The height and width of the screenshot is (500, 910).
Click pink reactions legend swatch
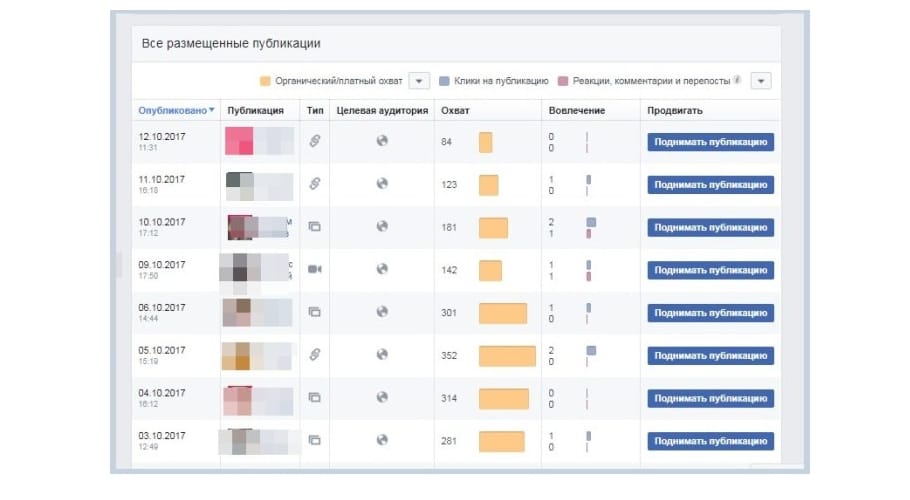click(x=562, y=81)
